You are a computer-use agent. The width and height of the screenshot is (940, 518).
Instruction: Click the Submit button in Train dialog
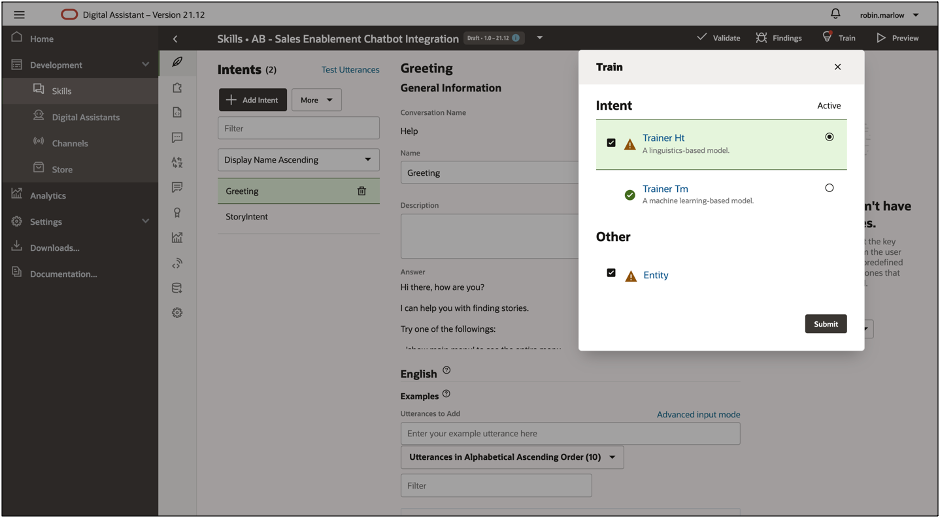(825, 324)
